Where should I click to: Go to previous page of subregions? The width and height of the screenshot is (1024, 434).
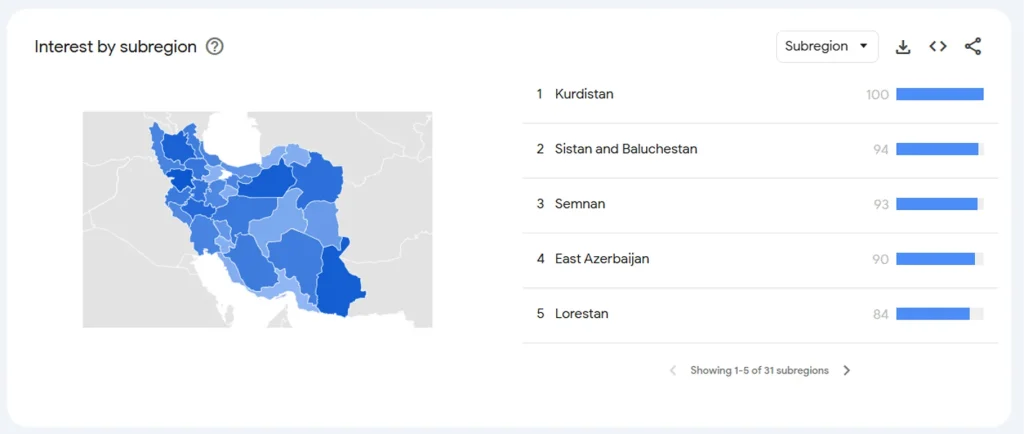coord(673,371)
